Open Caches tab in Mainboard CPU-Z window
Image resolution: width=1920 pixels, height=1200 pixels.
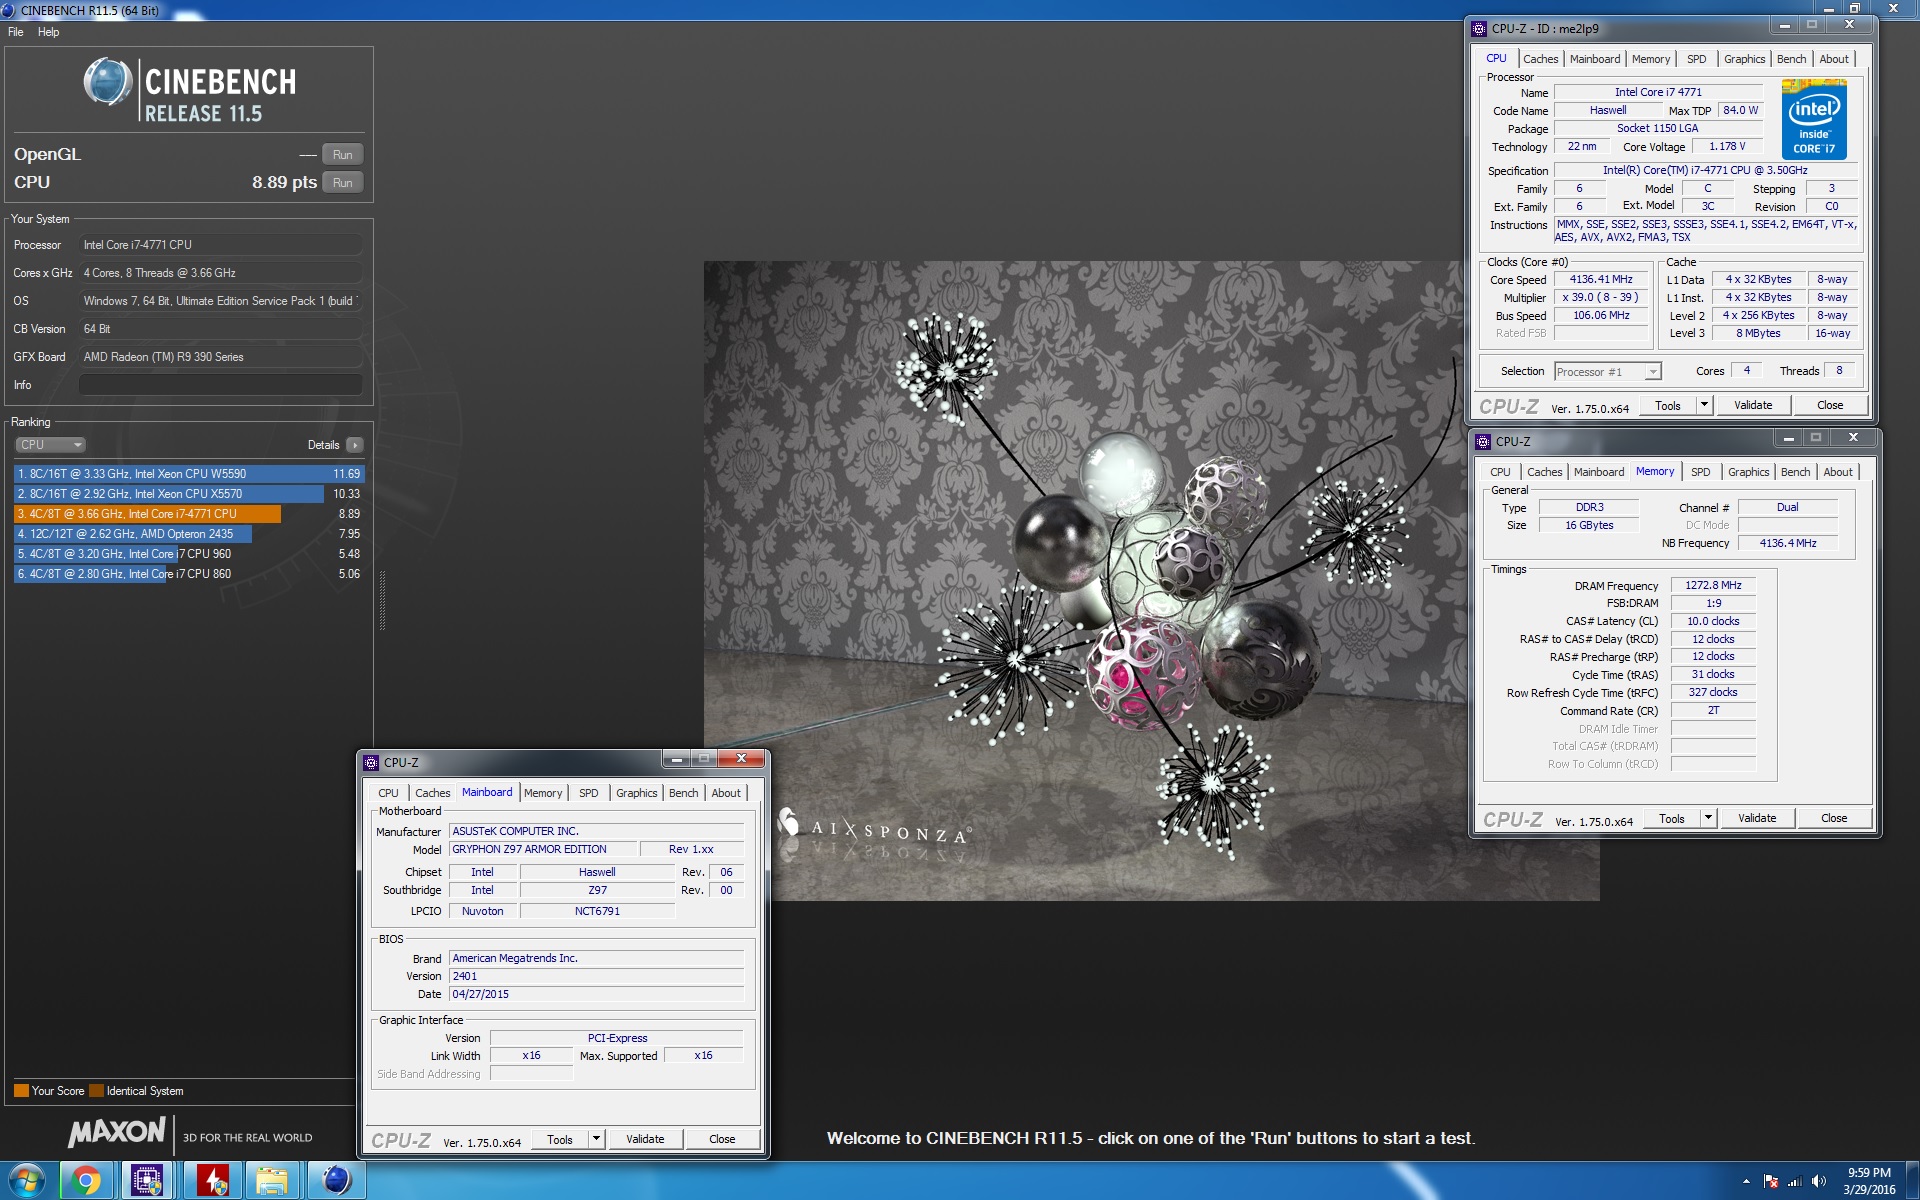coord(433,793)
